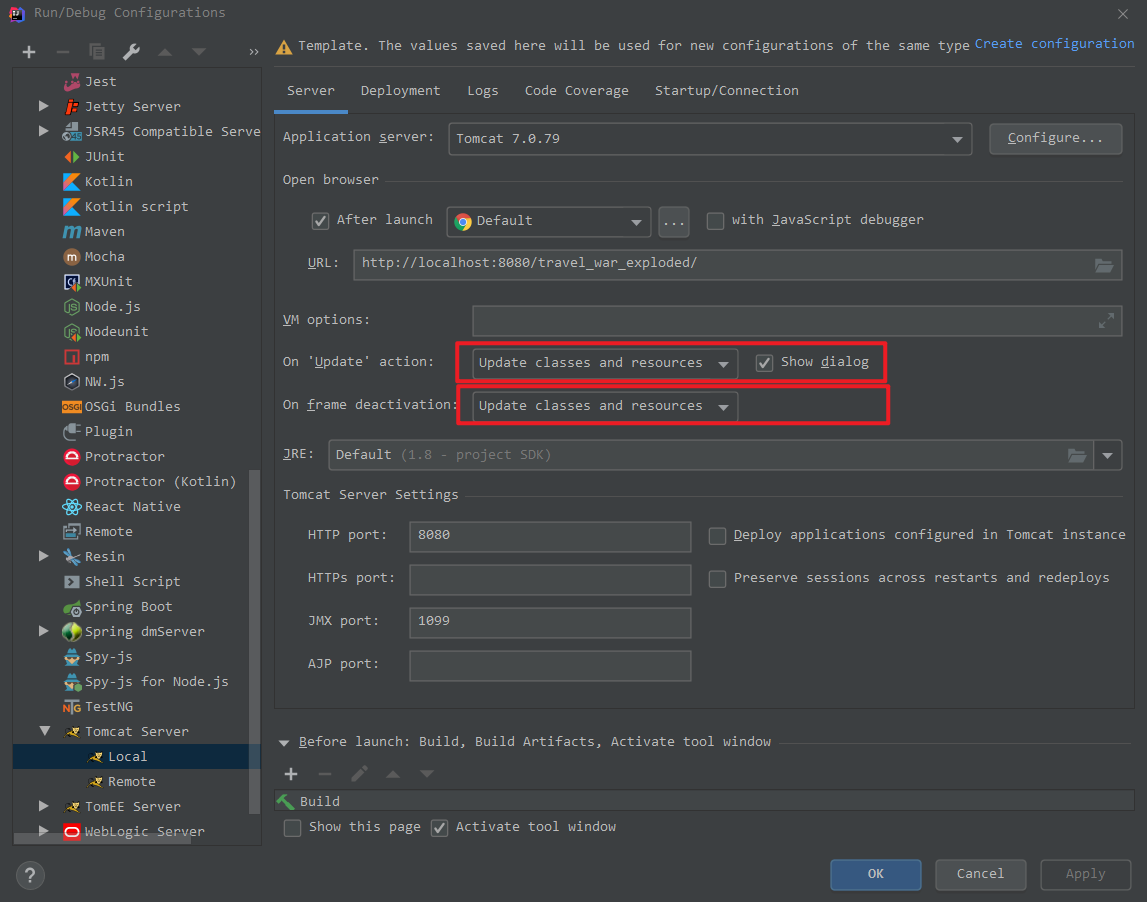The image size is (1147, 902).
Task: Select the npm icon
Action: point(72,357)
